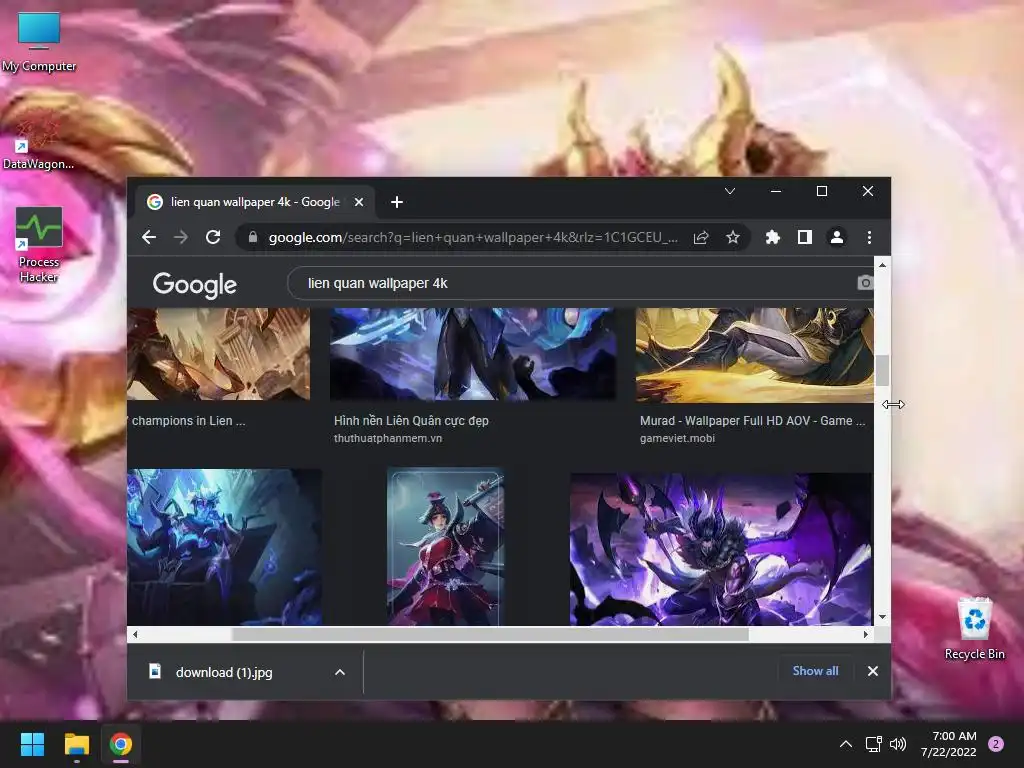
Task: Click the thuthuatphanmem.vn source link
Action: [388, 438]
